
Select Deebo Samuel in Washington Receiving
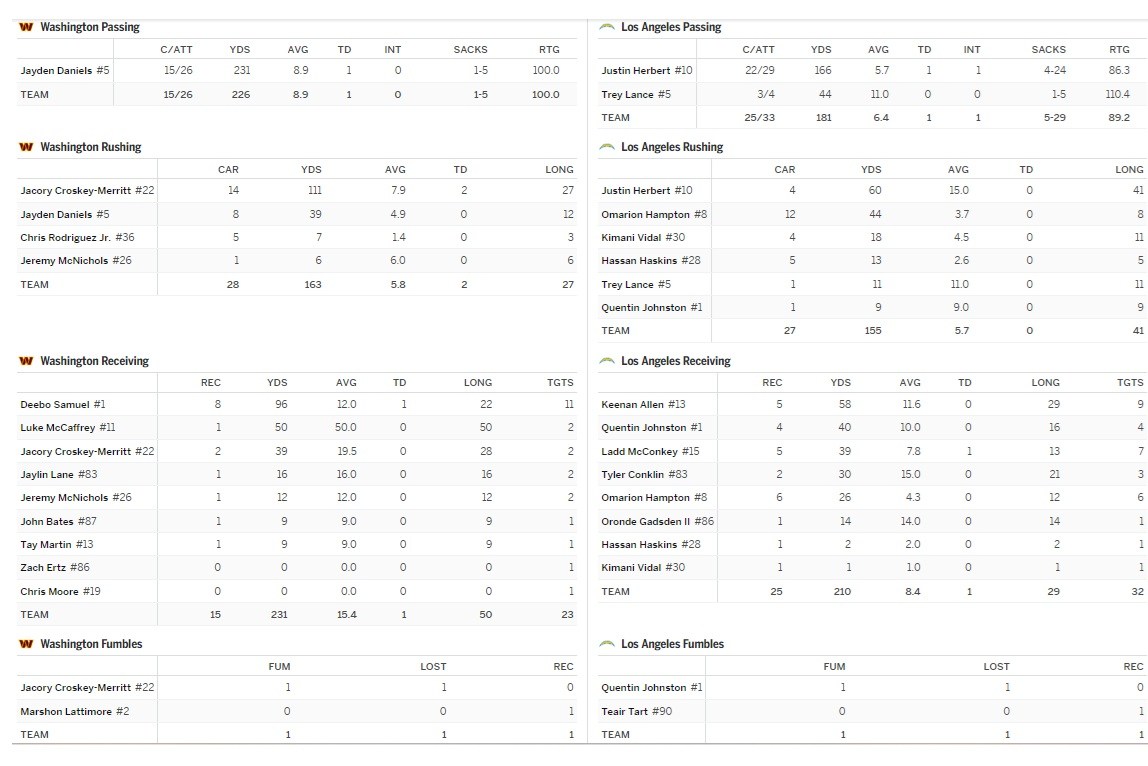pos(55,405)
